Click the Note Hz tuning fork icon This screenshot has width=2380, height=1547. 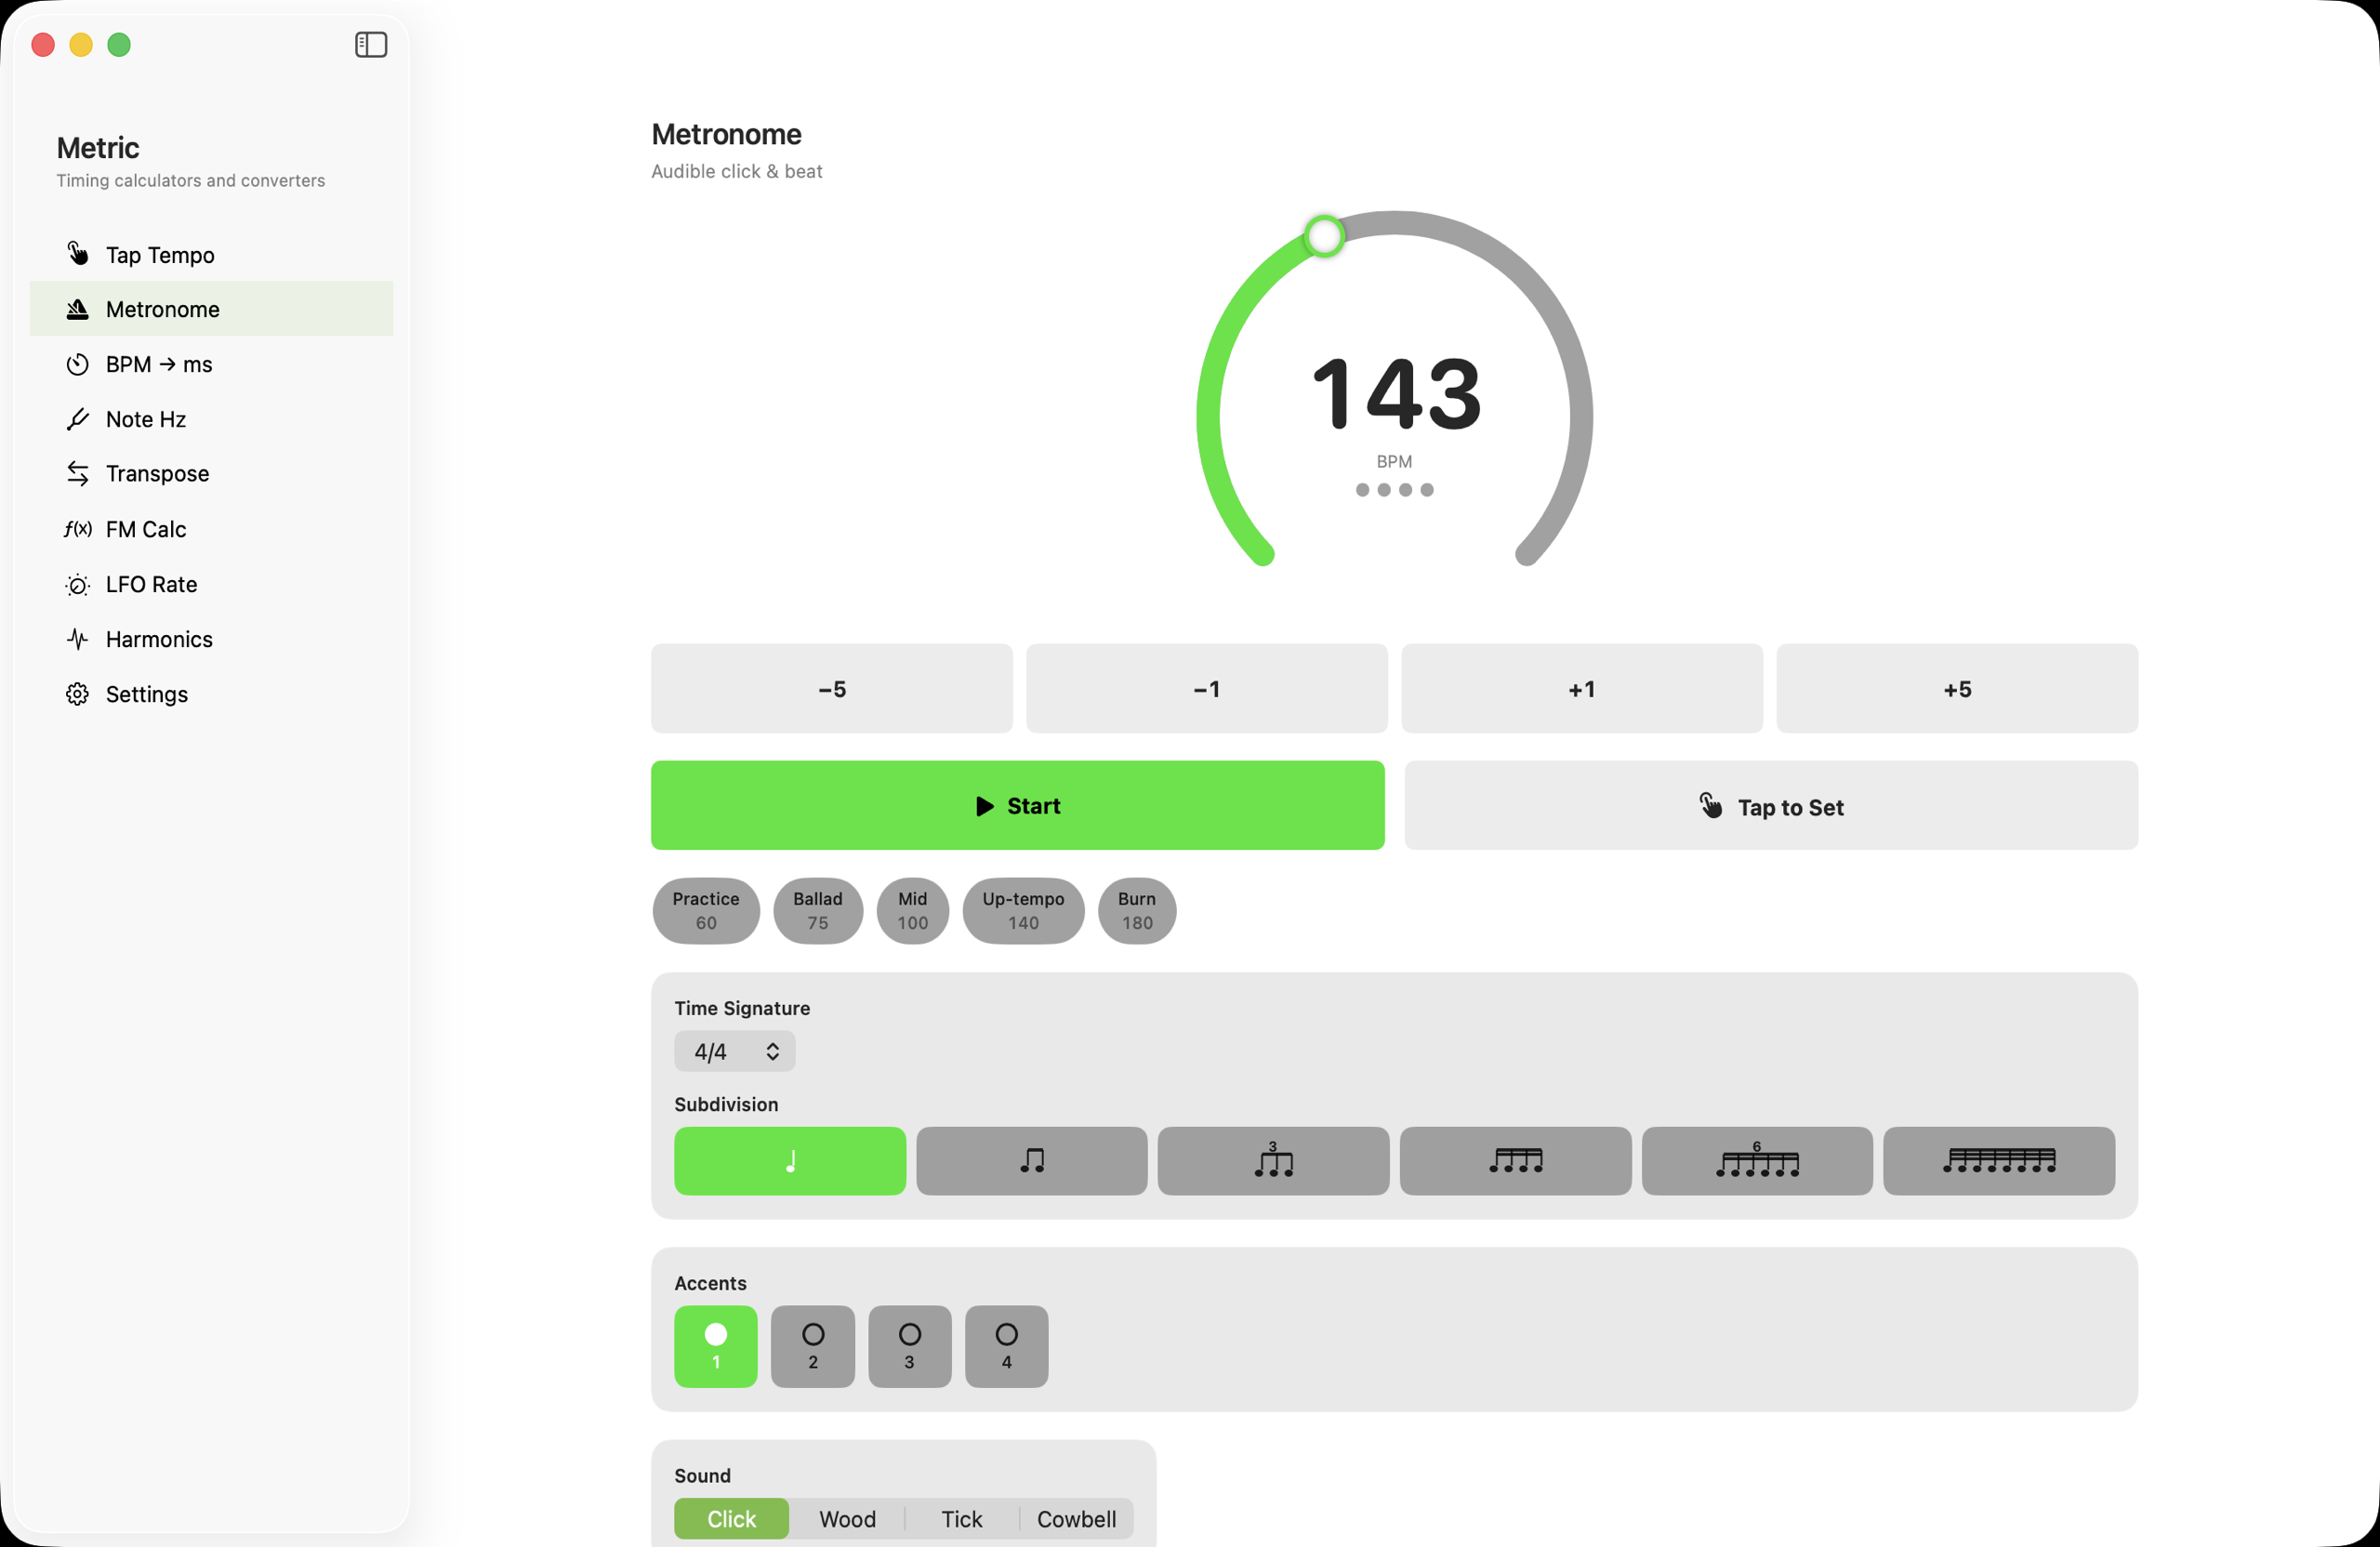click(77, 419)
